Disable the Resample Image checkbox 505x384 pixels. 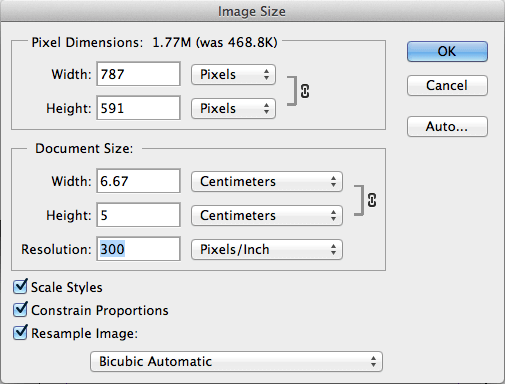tap(20, 333)
